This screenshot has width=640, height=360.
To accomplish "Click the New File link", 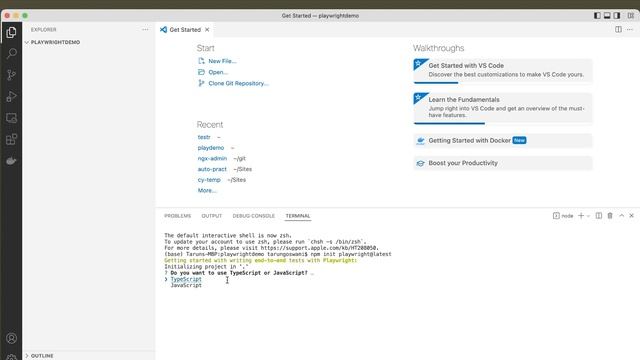I will [x=222, y=61].
